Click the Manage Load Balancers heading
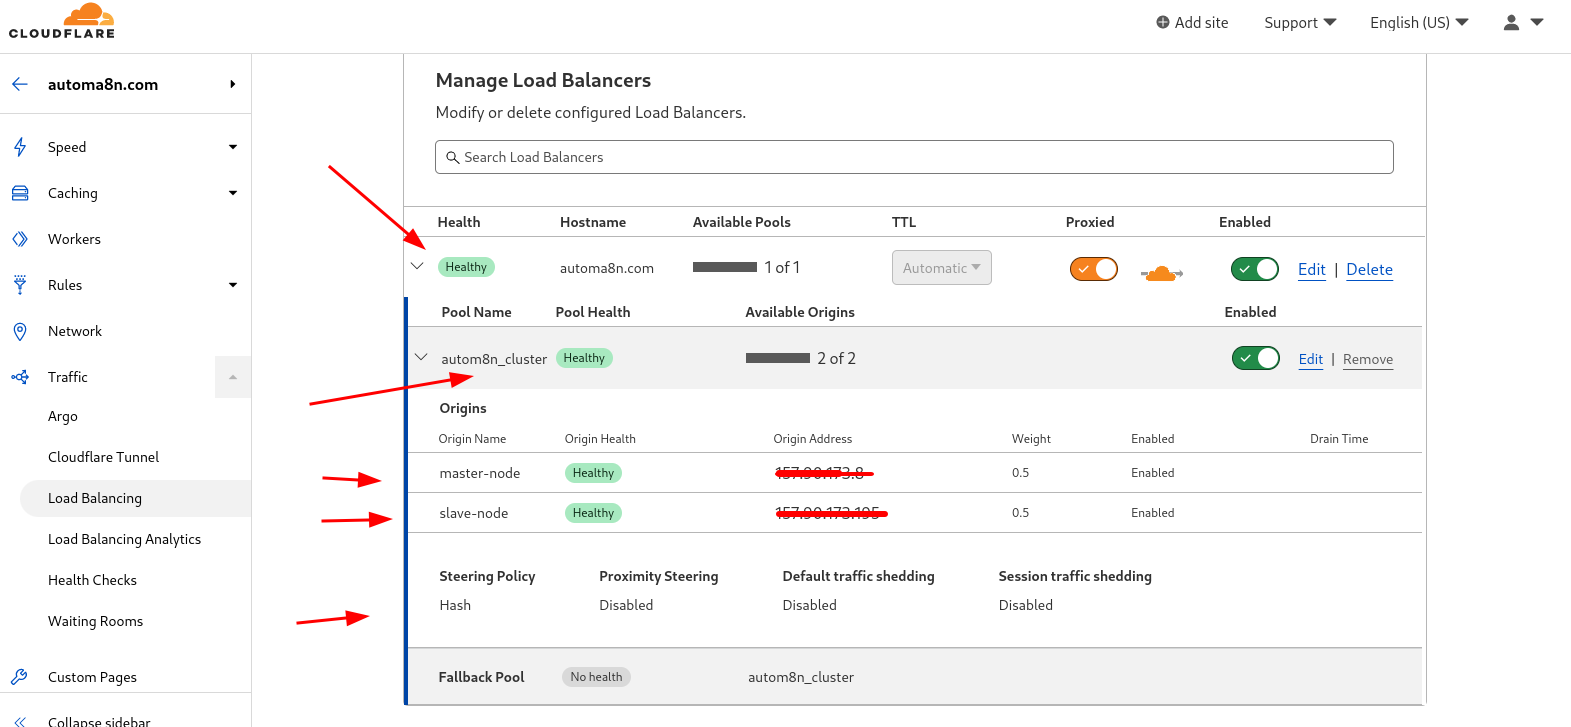Image resolution: width=1571 pixels, height=727 pixels. tap(543, 80)
